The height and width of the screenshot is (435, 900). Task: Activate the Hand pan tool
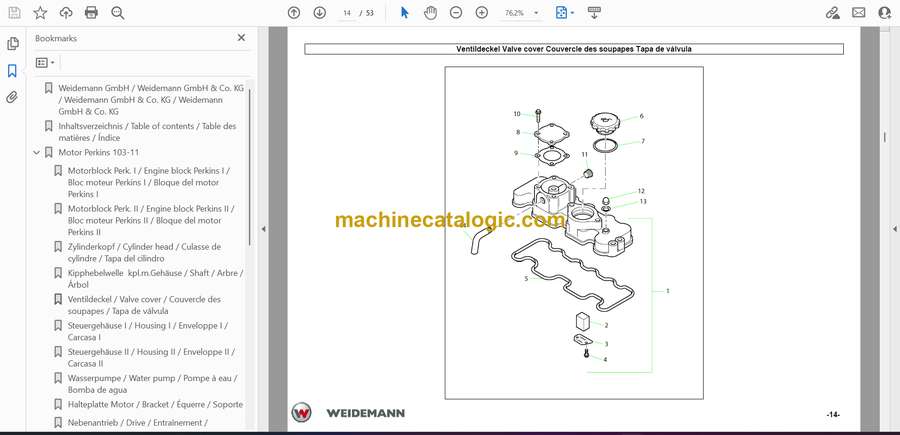[430, 13]
